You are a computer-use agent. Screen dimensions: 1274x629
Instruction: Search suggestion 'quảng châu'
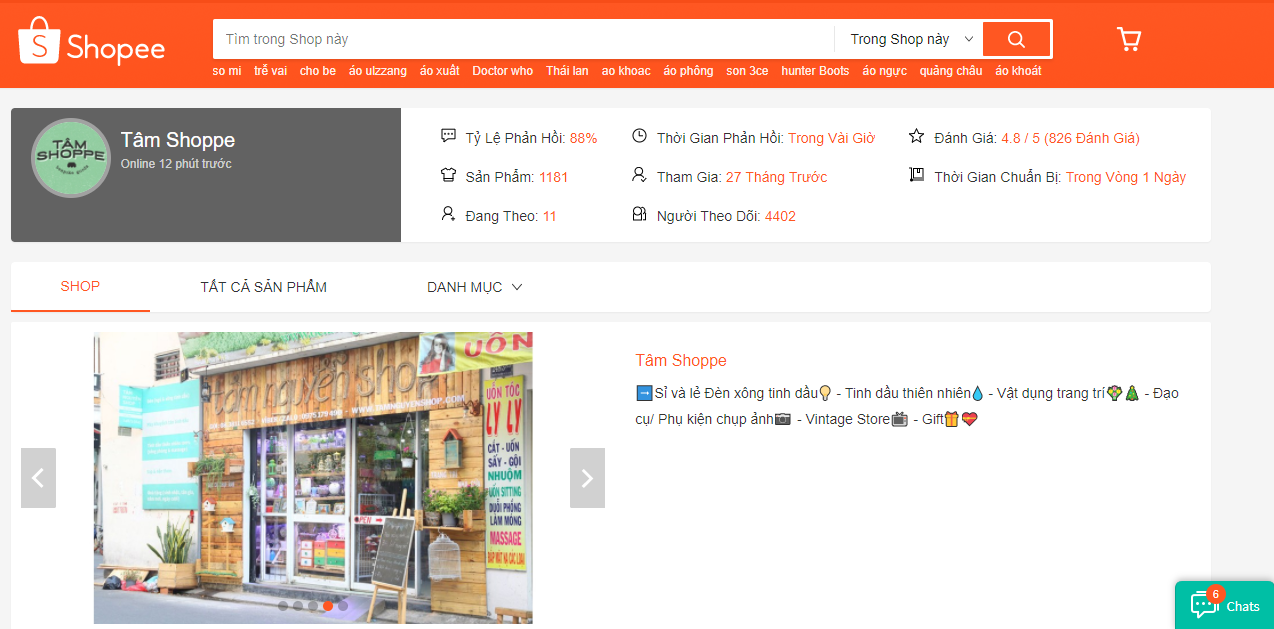(951, 71)
